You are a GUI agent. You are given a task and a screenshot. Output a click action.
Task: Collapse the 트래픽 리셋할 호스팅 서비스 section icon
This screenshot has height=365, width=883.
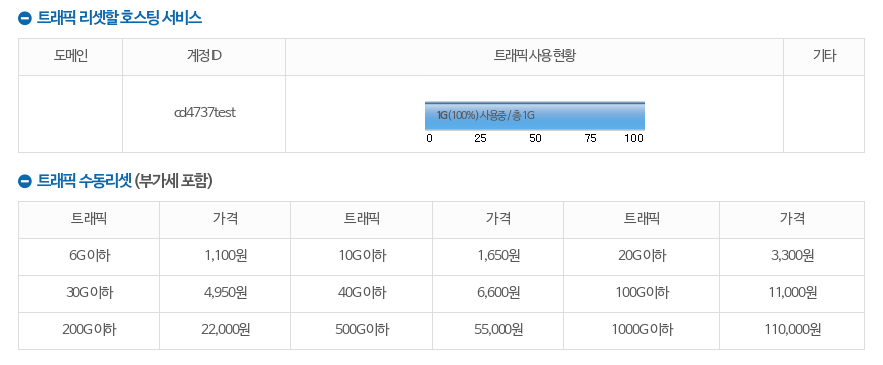tap(24, 19)
